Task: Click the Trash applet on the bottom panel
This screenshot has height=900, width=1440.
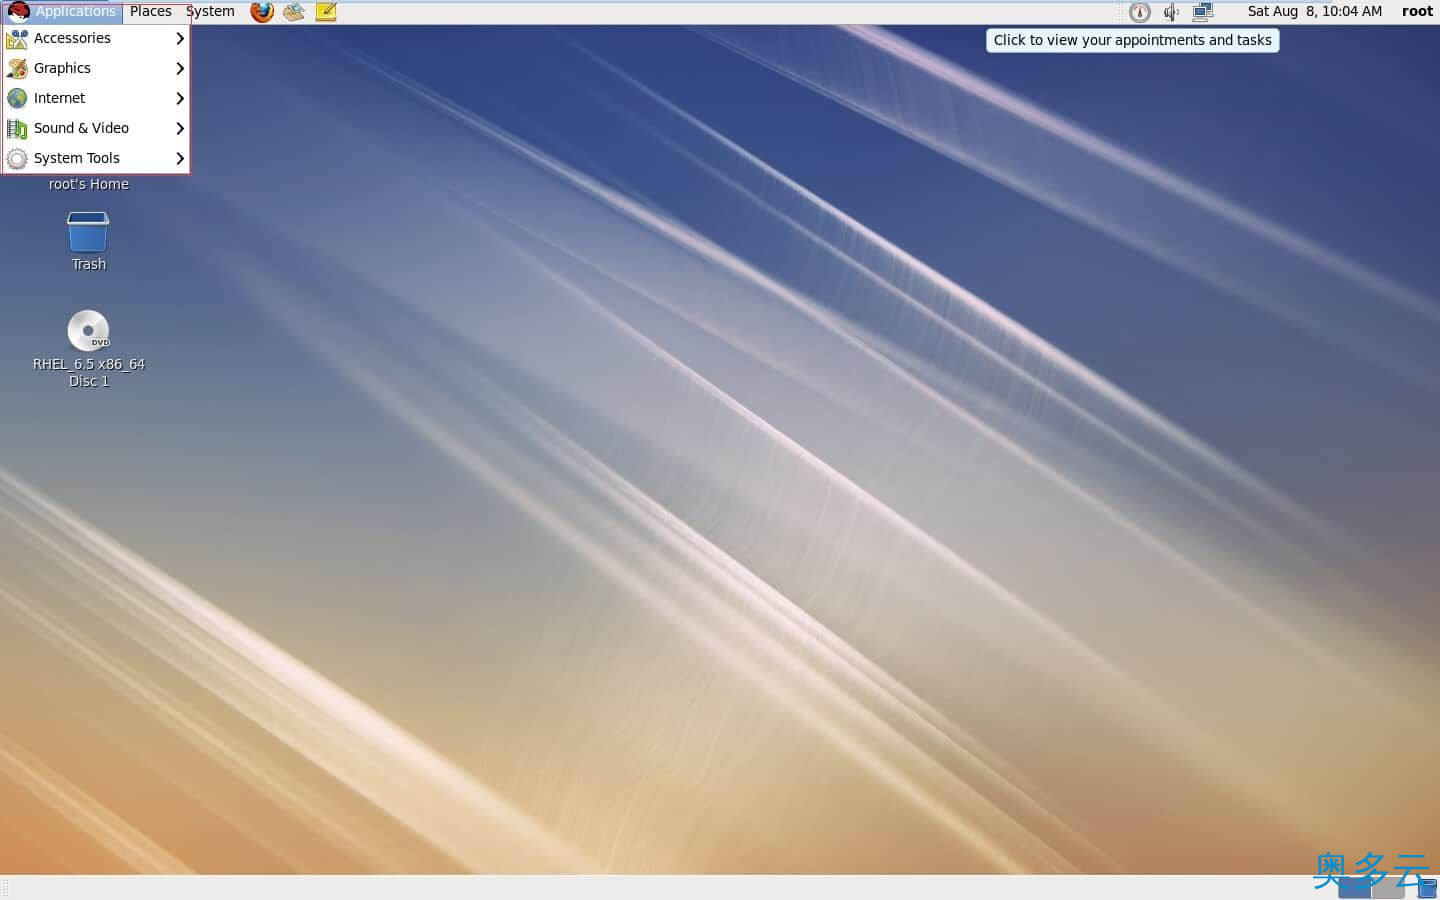Action: (1428, 888)
